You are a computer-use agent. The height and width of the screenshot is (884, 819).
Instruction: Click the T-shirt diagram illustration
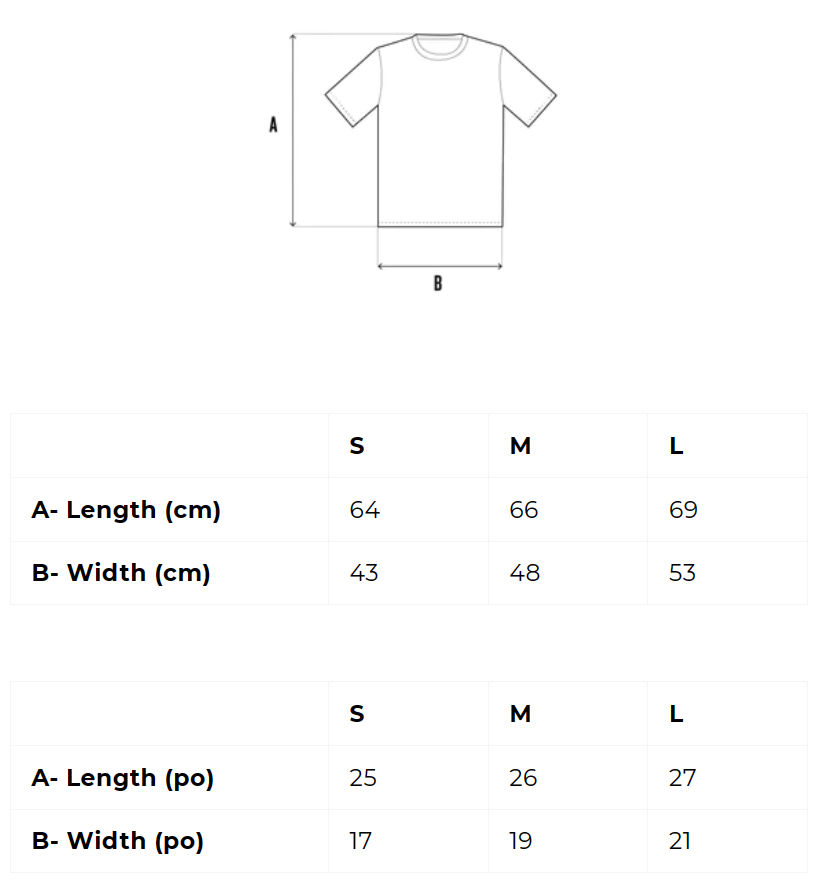tap(440, 130)
